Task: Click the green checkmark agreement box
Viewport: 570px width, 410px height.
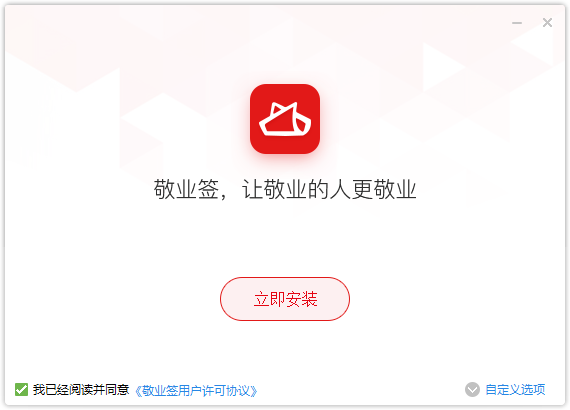Action: (21, 390)
